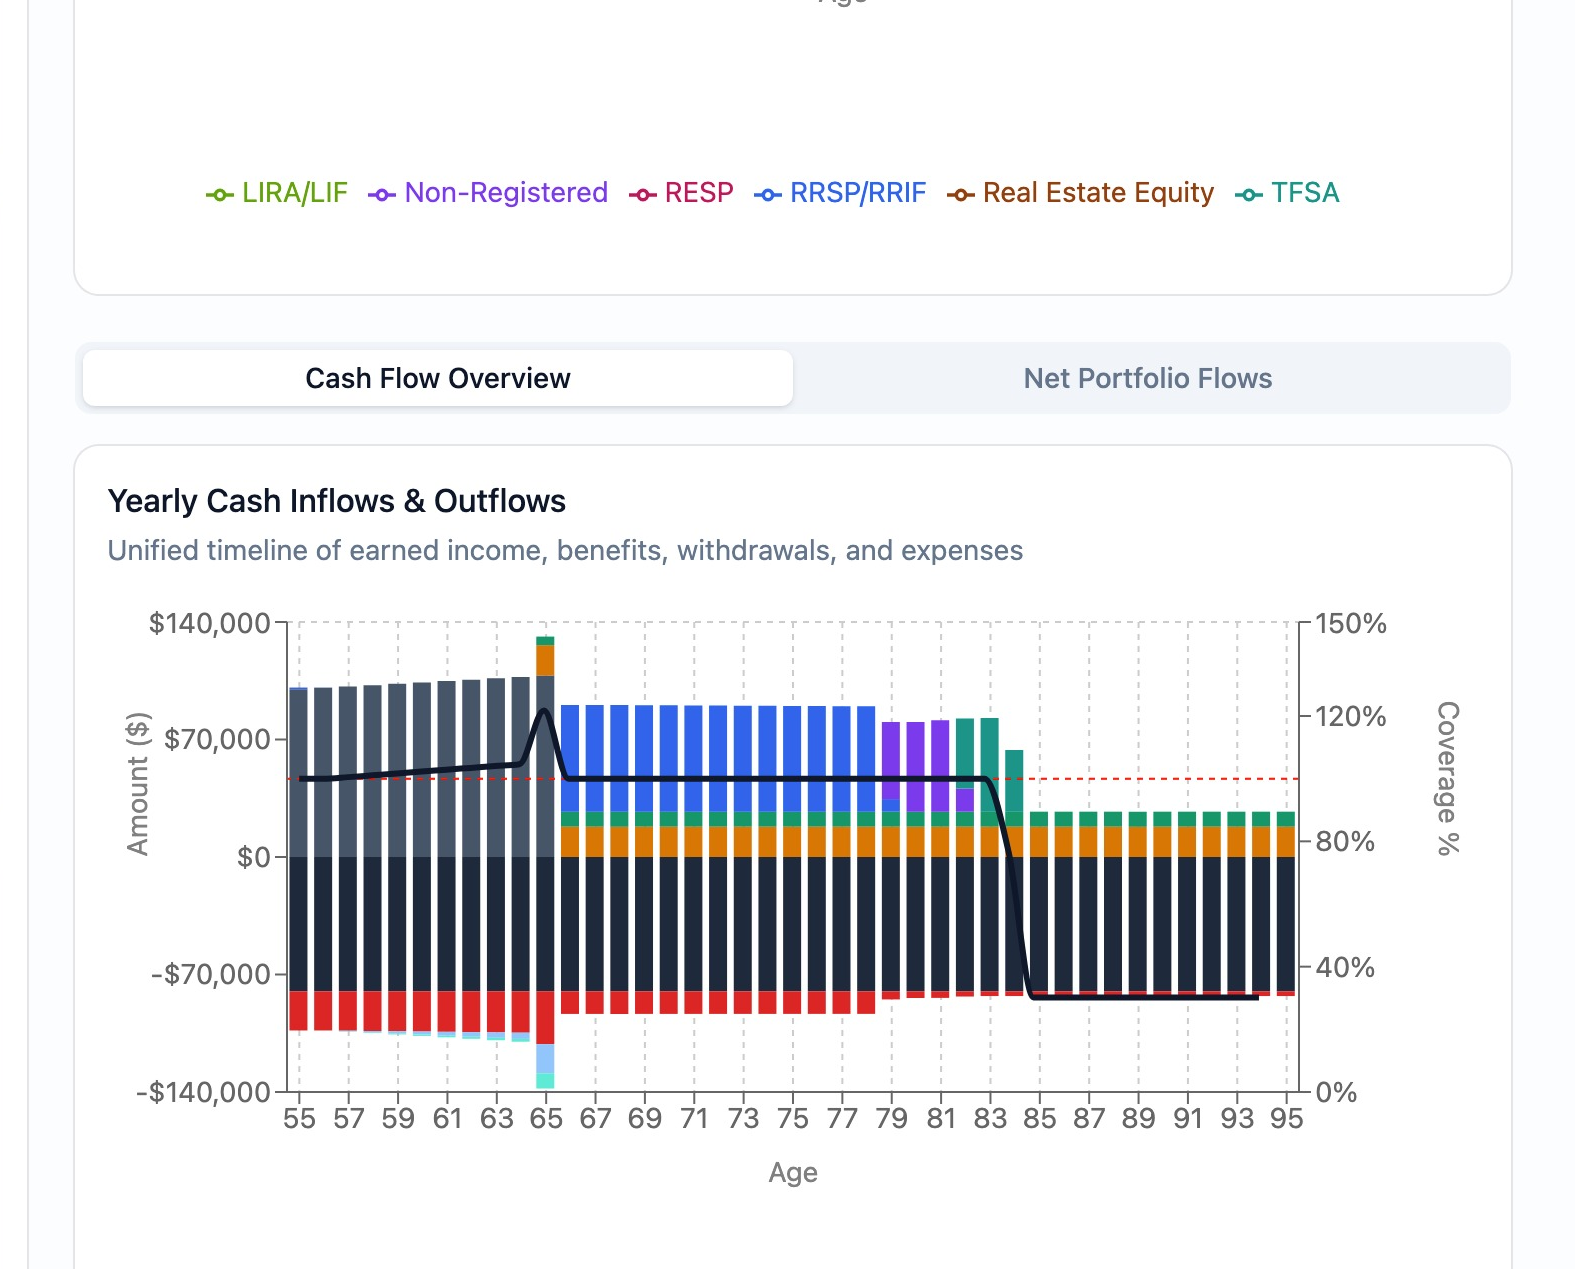Click the 150% coverage axis label
The width and height of the screenshot is (1575, 1269).
point(1351,623)
